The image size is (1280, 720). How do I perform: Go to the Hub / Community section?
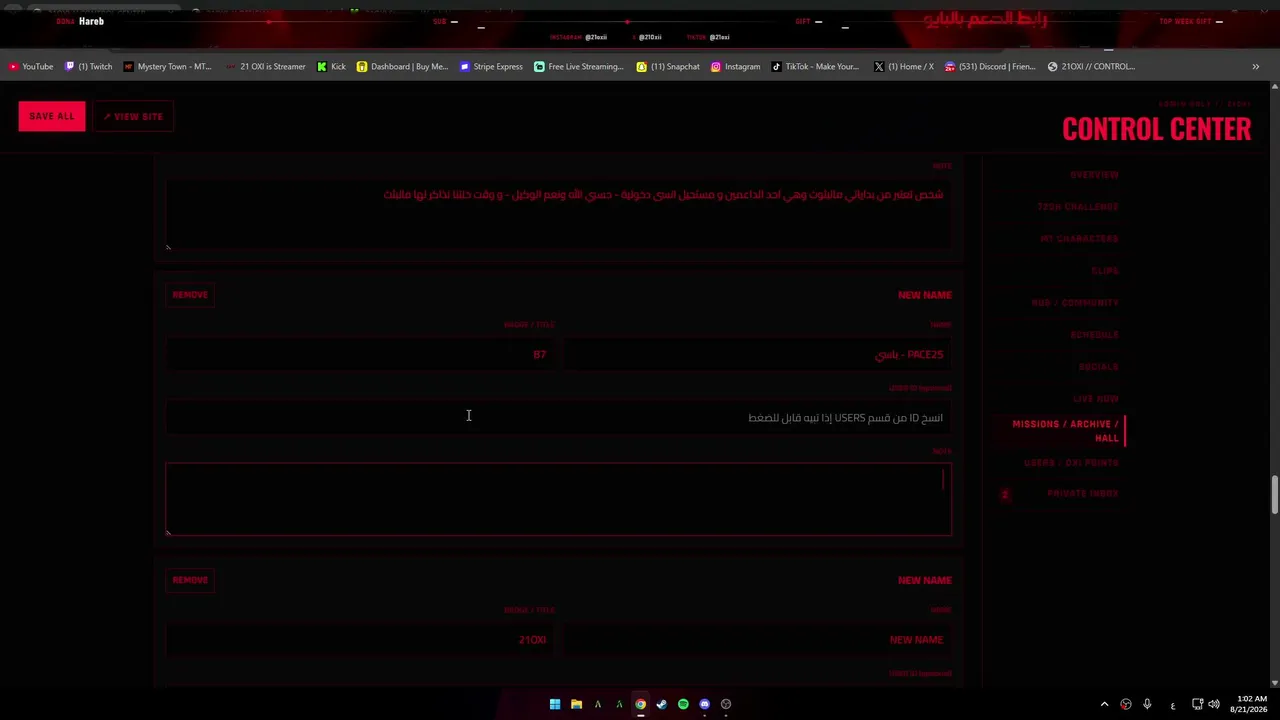1075,303
